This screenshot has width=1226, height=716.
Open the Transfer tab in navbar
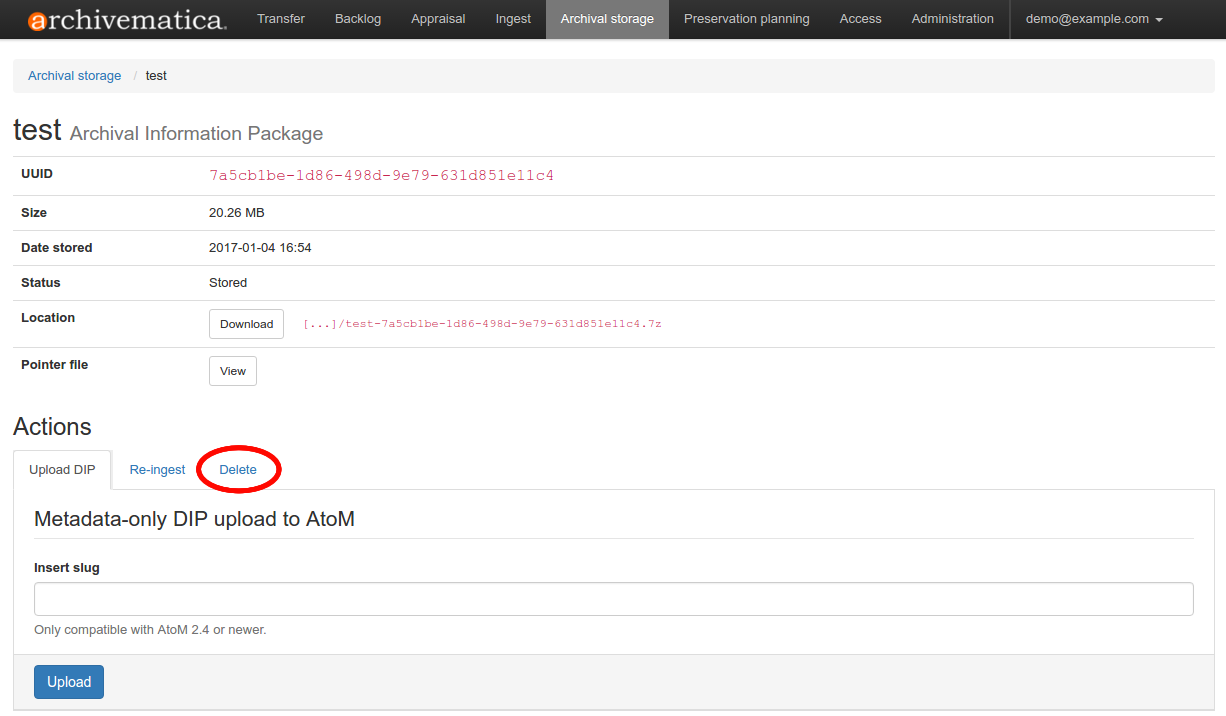(281, 19)
